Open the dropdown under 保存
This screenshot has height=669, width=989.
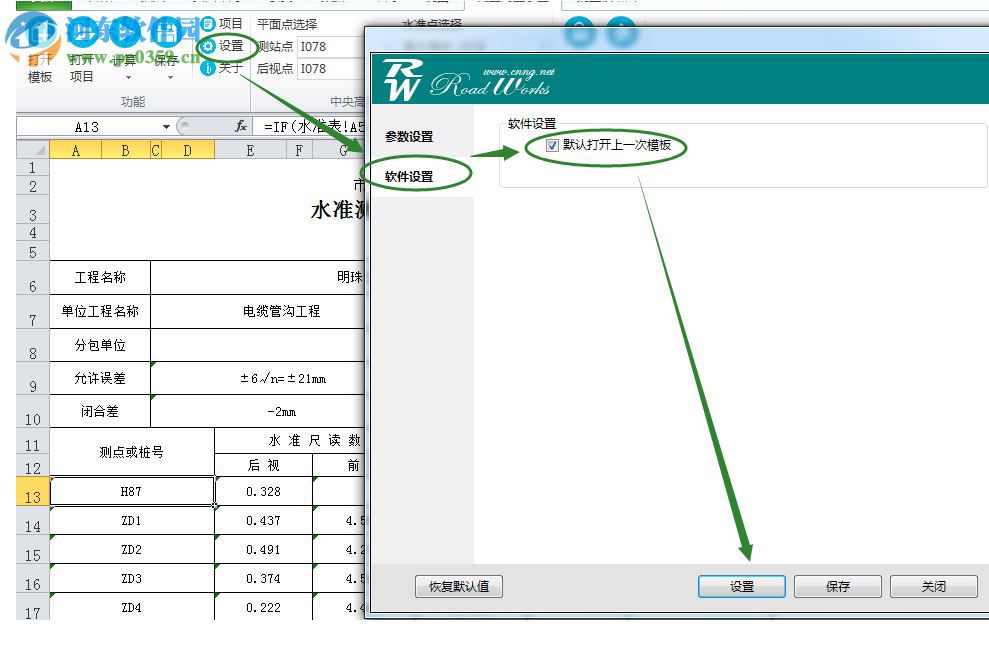(169, 78)
